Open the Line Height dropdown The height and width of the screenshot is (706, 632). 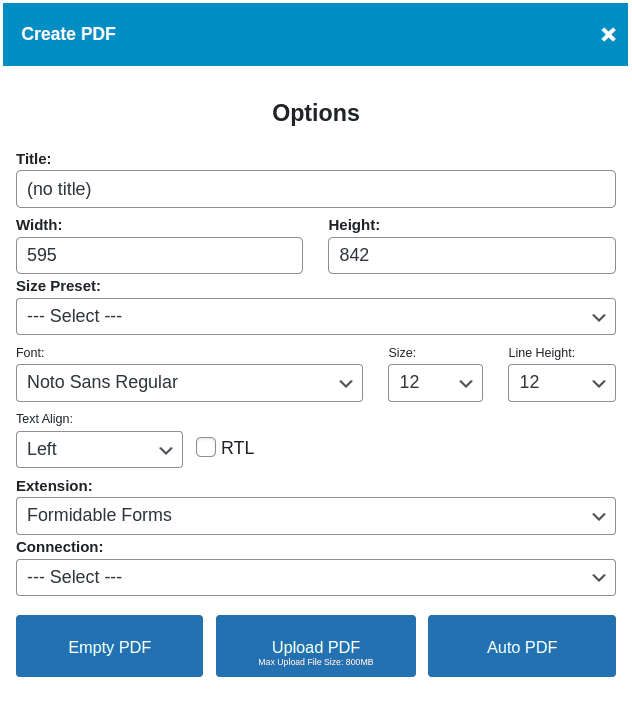[550, 383]
